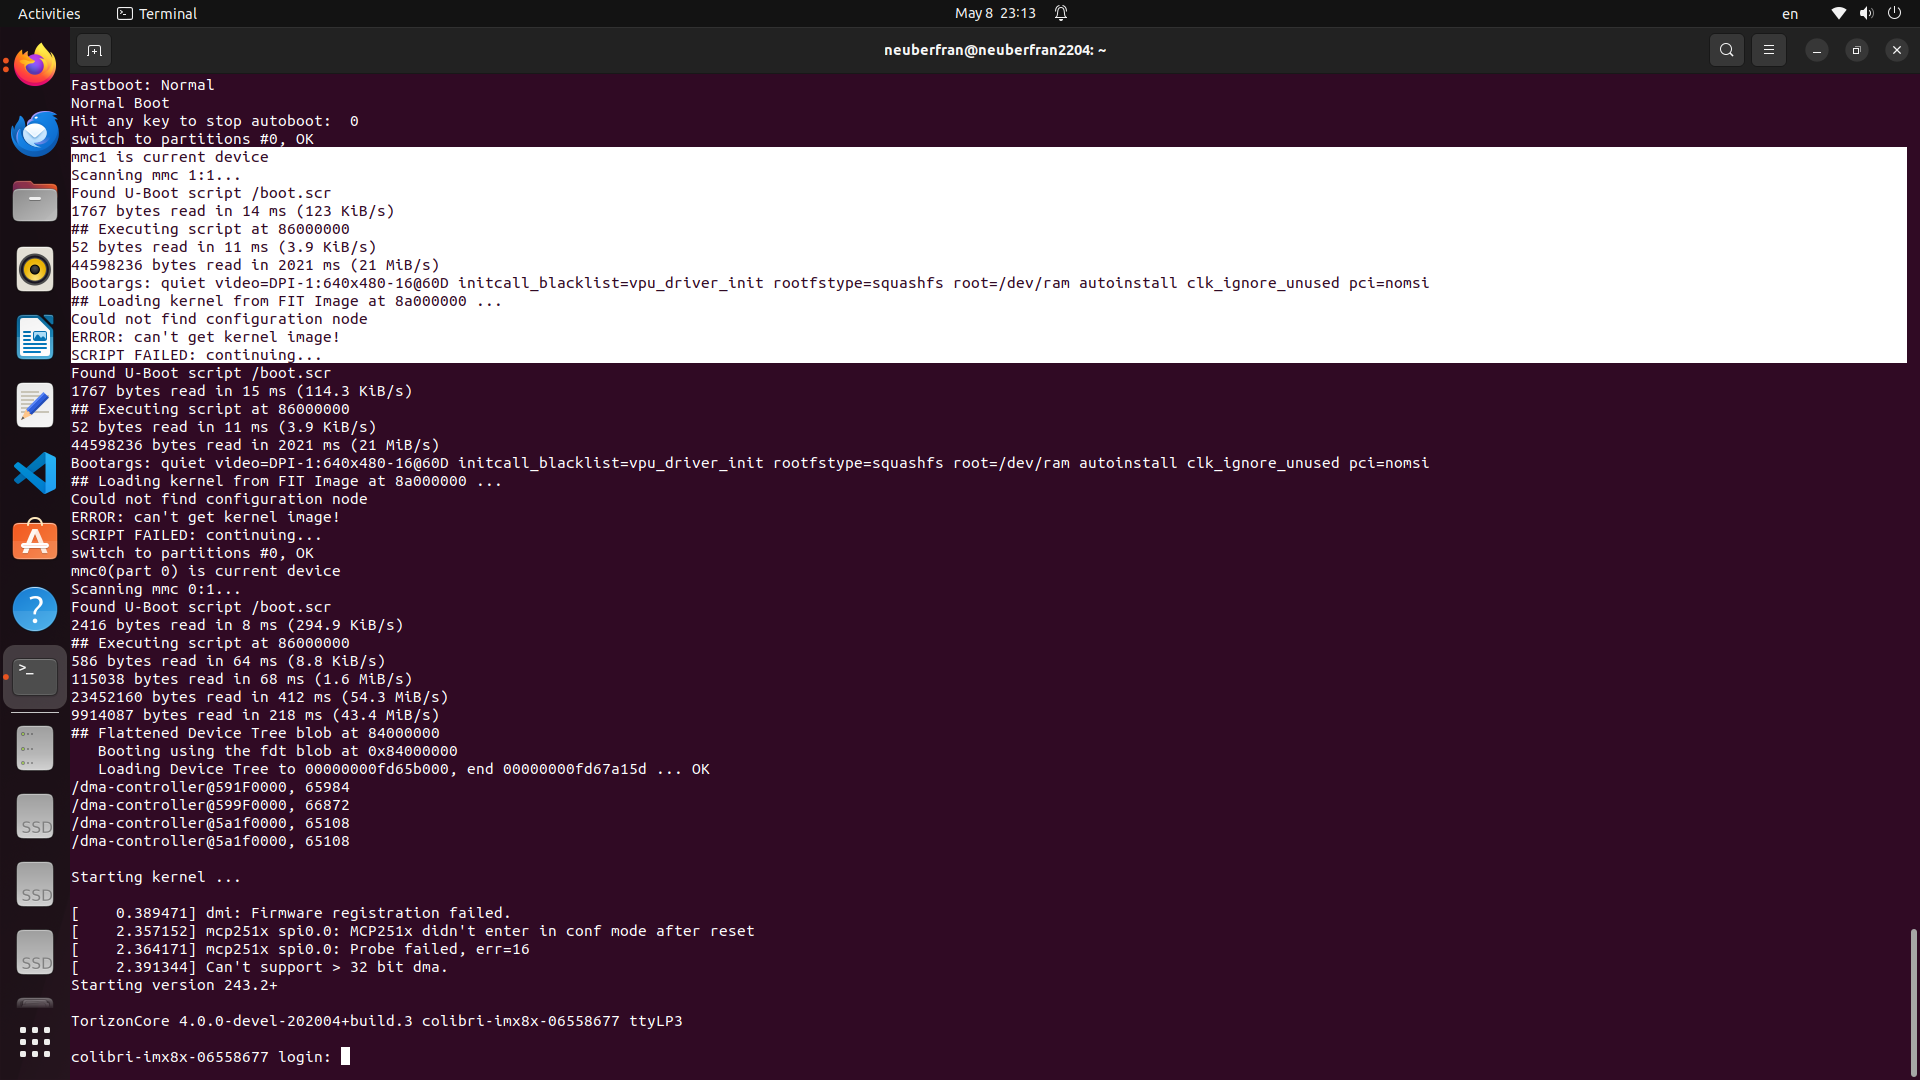Click the highlighted 'ERROR: can't get kernel image!' line

pyautogui.click(x=206, y=337)
